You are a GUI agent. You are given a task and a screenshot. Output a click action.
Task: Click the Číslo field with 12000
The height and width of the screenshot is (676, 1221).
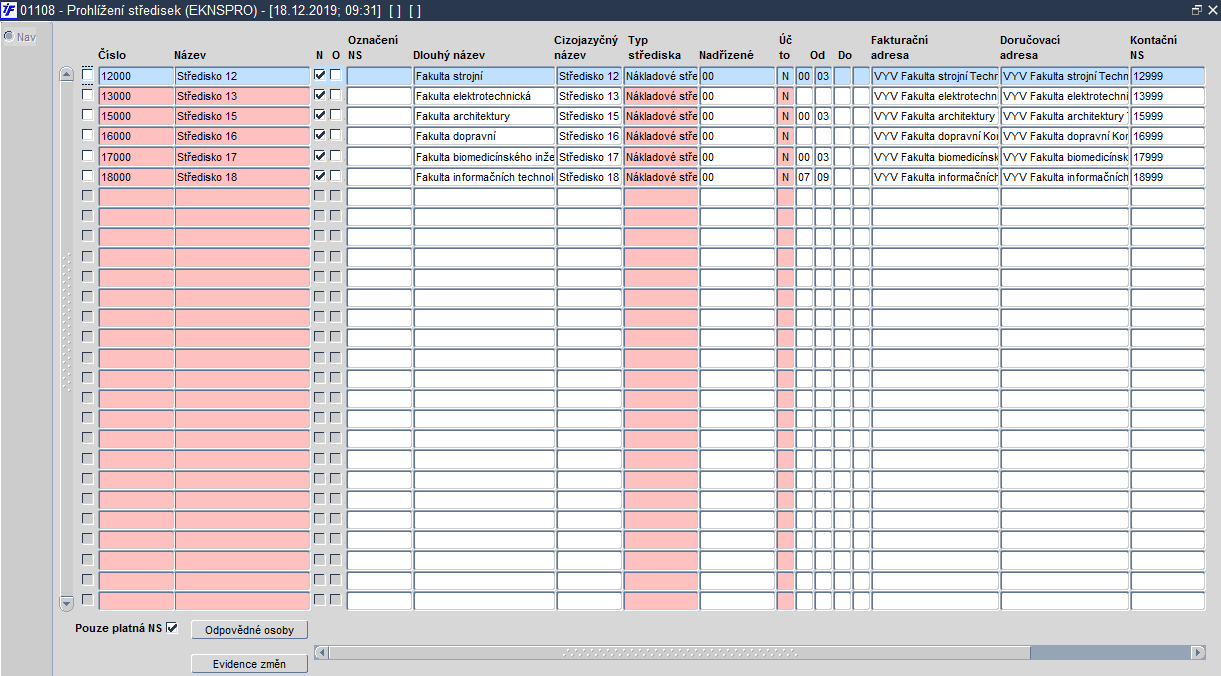[136, 76]
